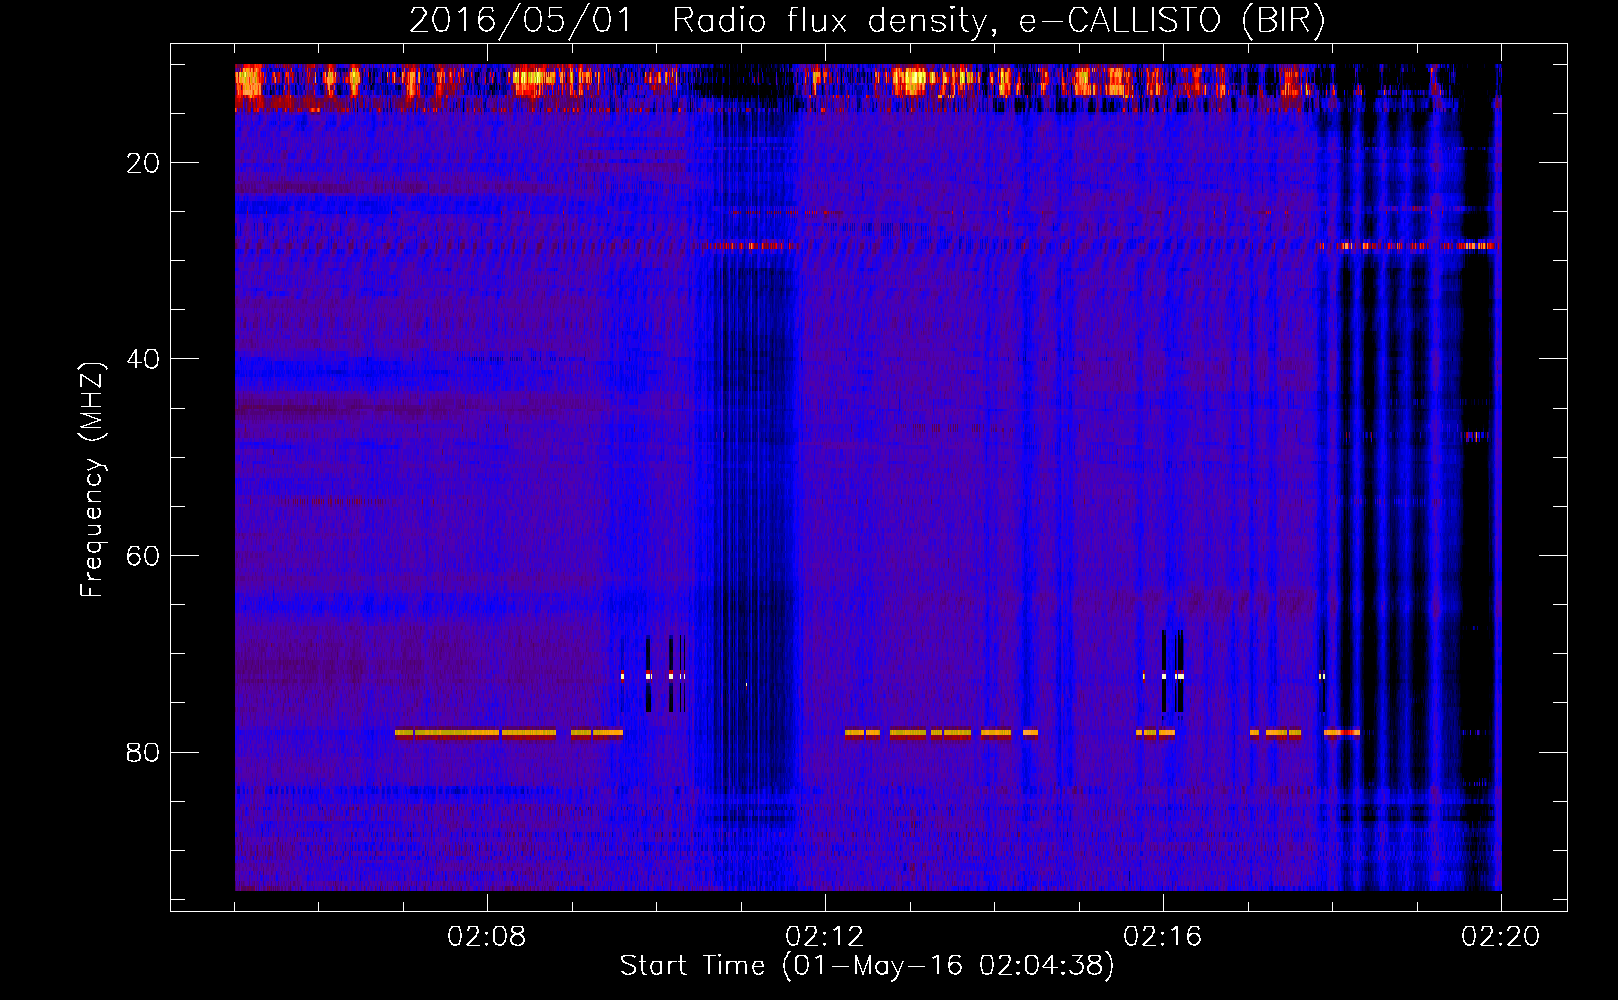
Task: Click the 20 MHz frequency tick label
Action: click(143, 163)
